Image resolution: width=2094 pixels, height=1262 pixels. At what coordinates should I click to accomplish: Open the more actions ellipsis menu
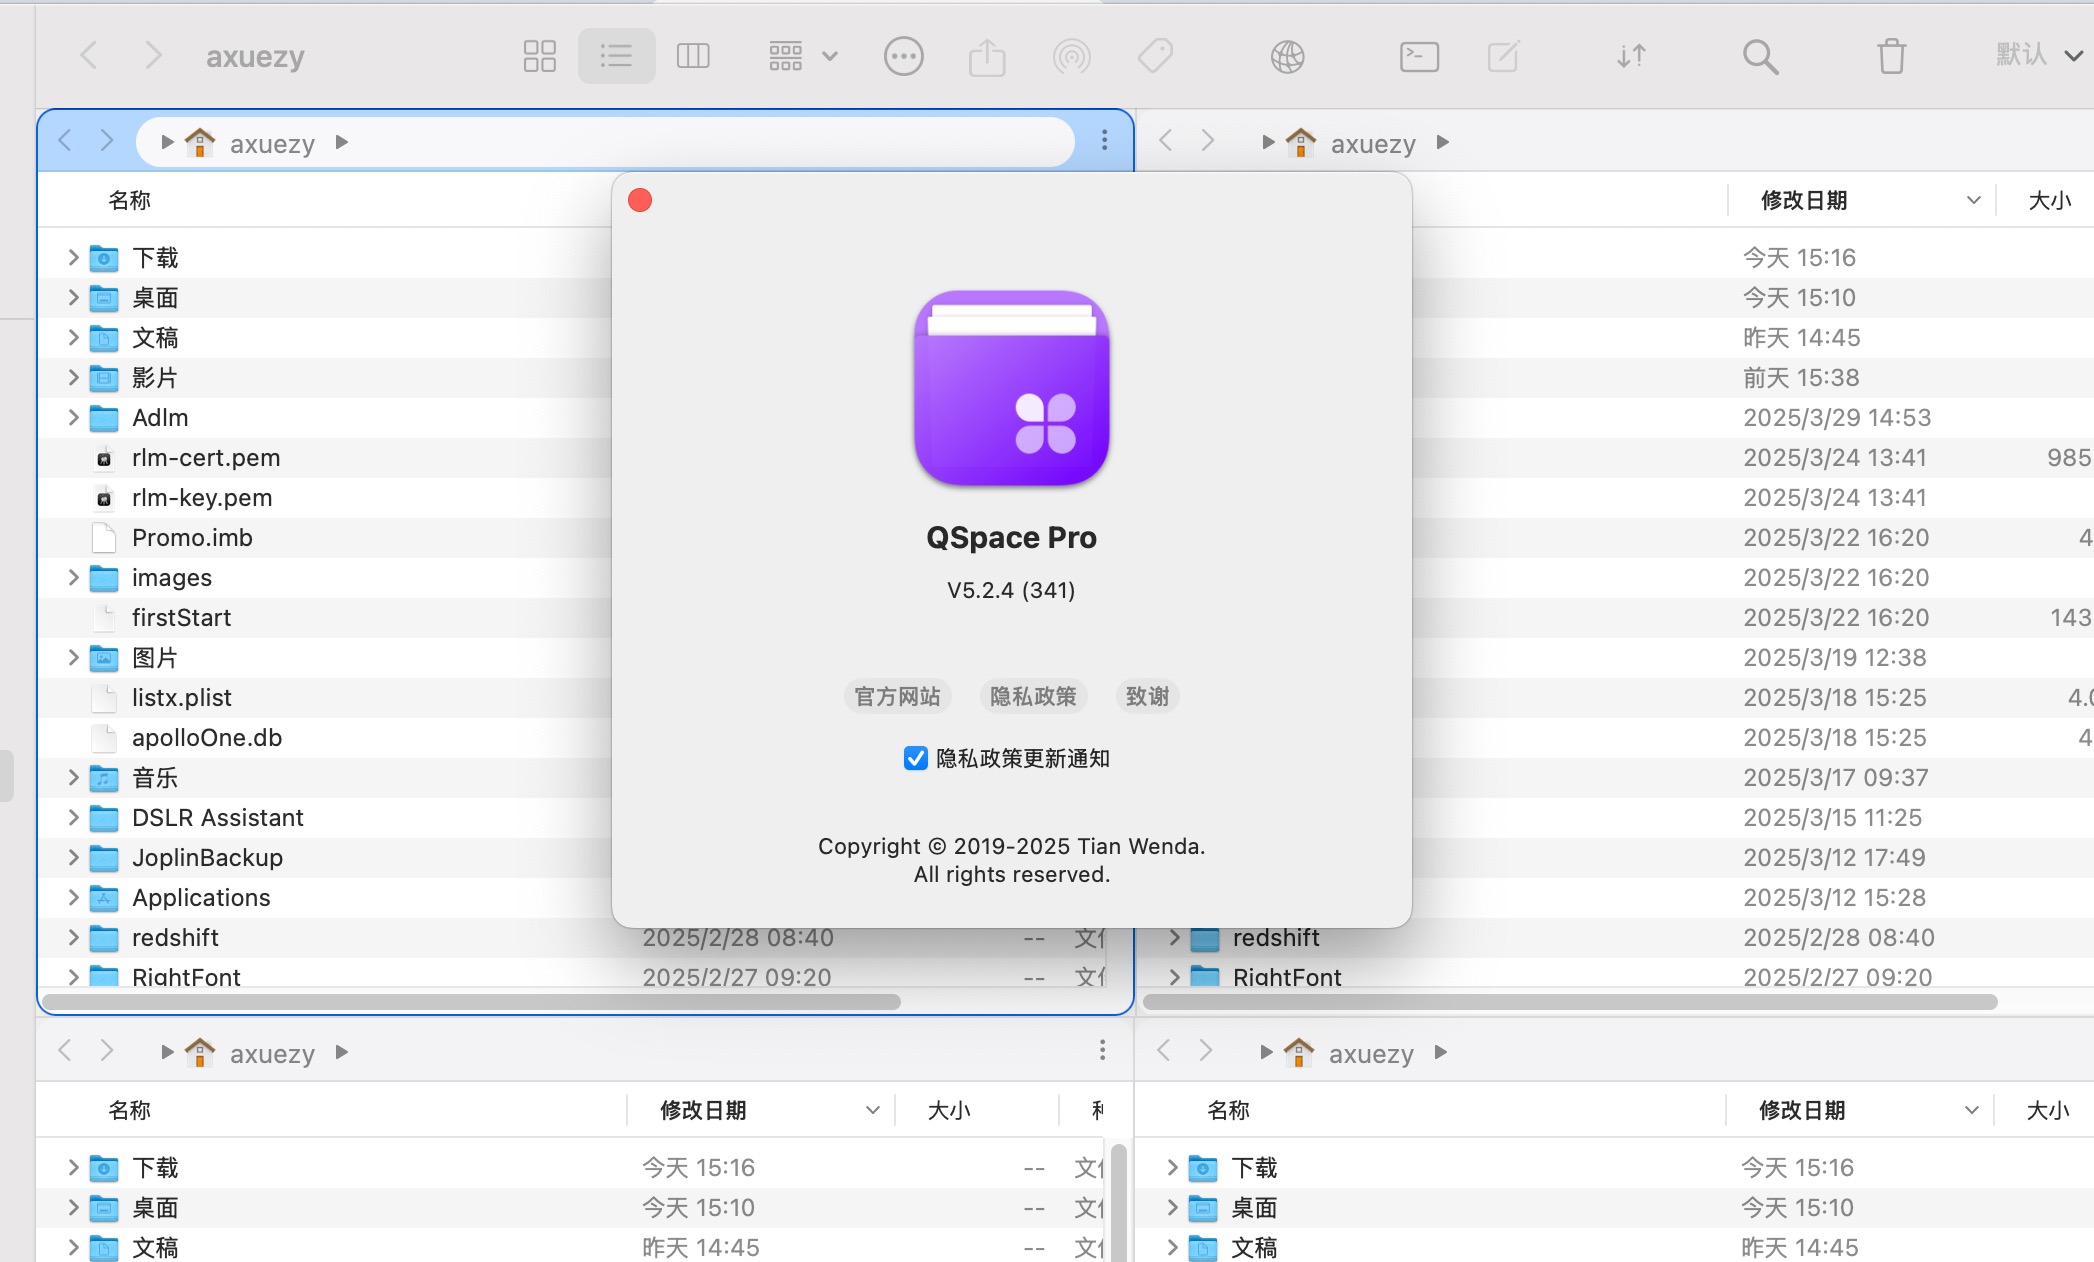tap(904, 56)
